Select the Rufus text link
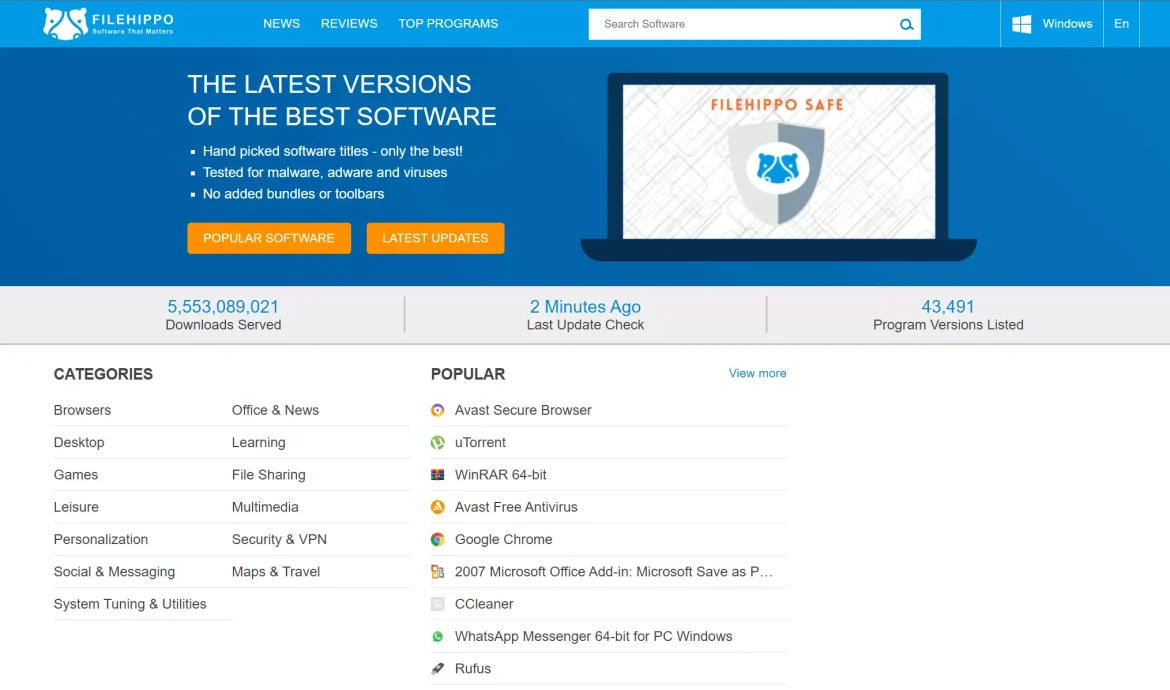The width and height of the screenshot is (1170, 690). coord(473,668)
